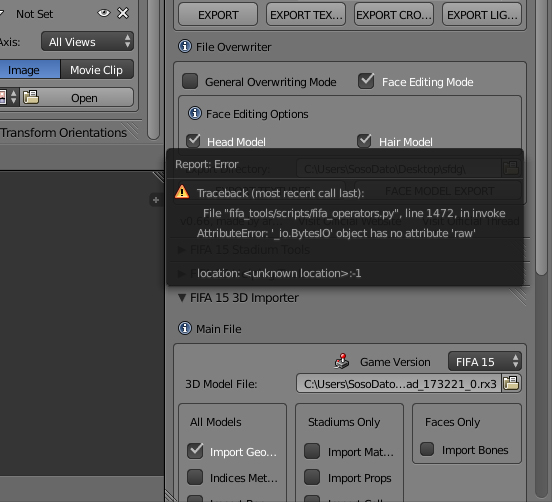Click the Game Version joystick icon
552x502 pixels.
pyautogui.click(x=341, y=361)
